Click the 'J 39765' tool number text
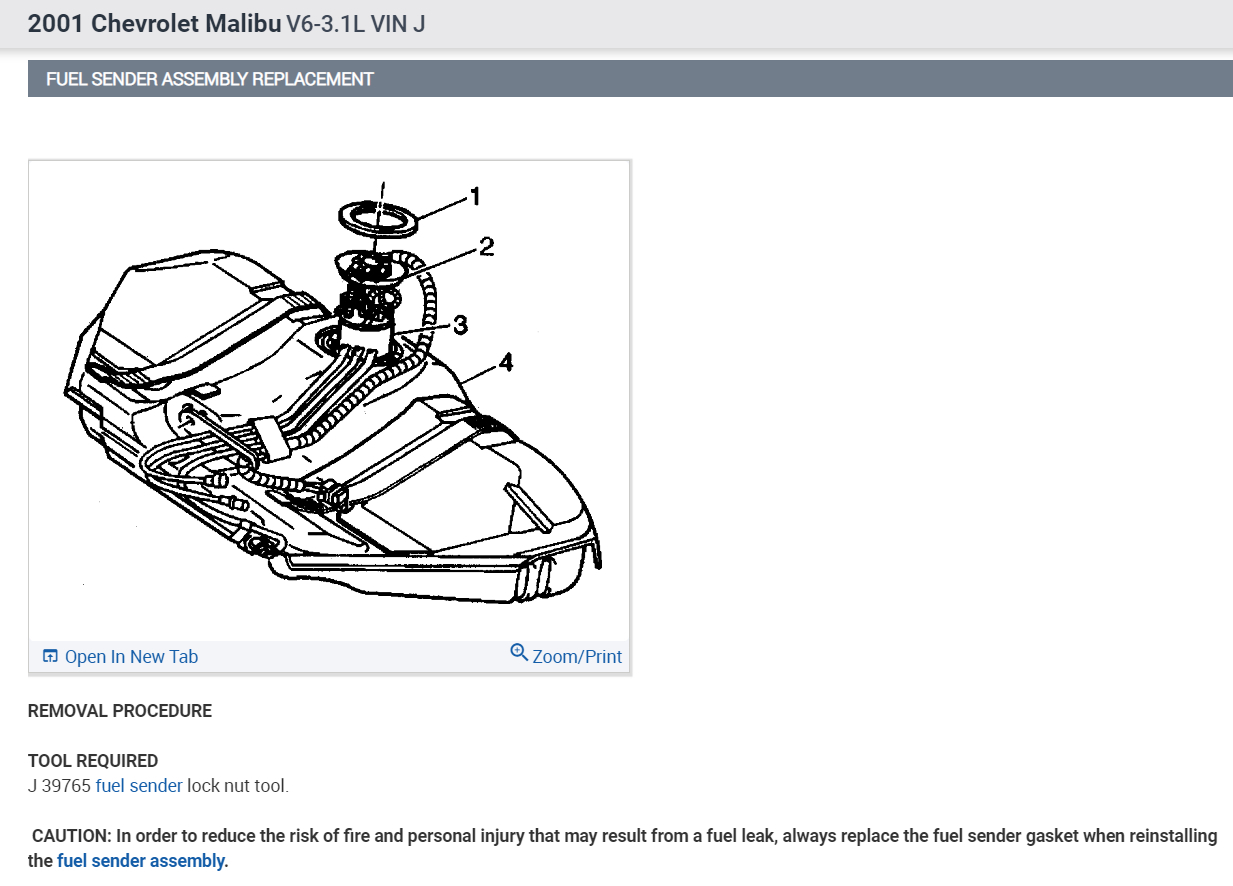1233x886 pixels. [60, 786]
